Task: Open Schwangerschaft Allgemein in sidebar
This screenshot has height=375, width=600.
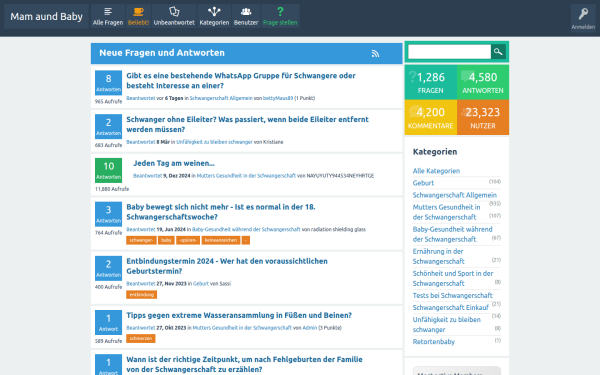Action: 455,195
